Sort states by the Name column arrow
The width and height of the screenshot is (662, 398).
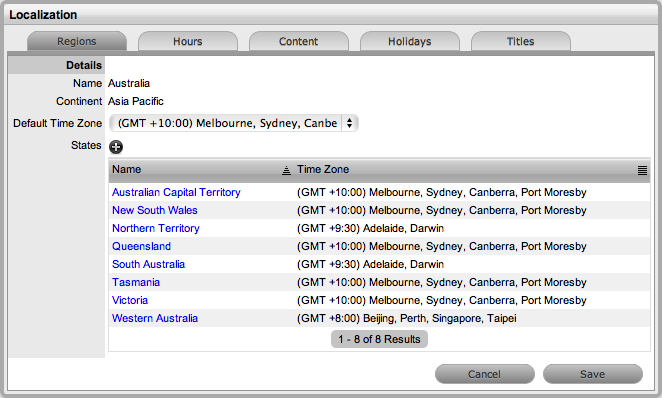[x=286, y=170]
